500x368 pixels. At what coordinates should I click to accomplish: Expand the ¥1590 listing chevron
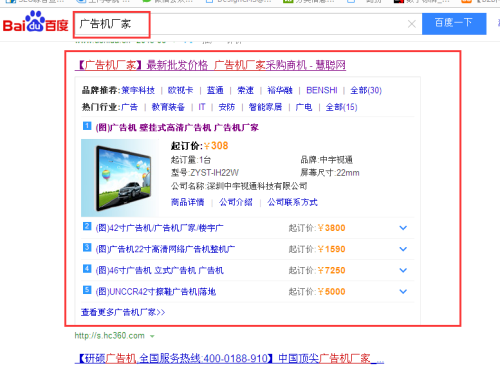[403, 249]
